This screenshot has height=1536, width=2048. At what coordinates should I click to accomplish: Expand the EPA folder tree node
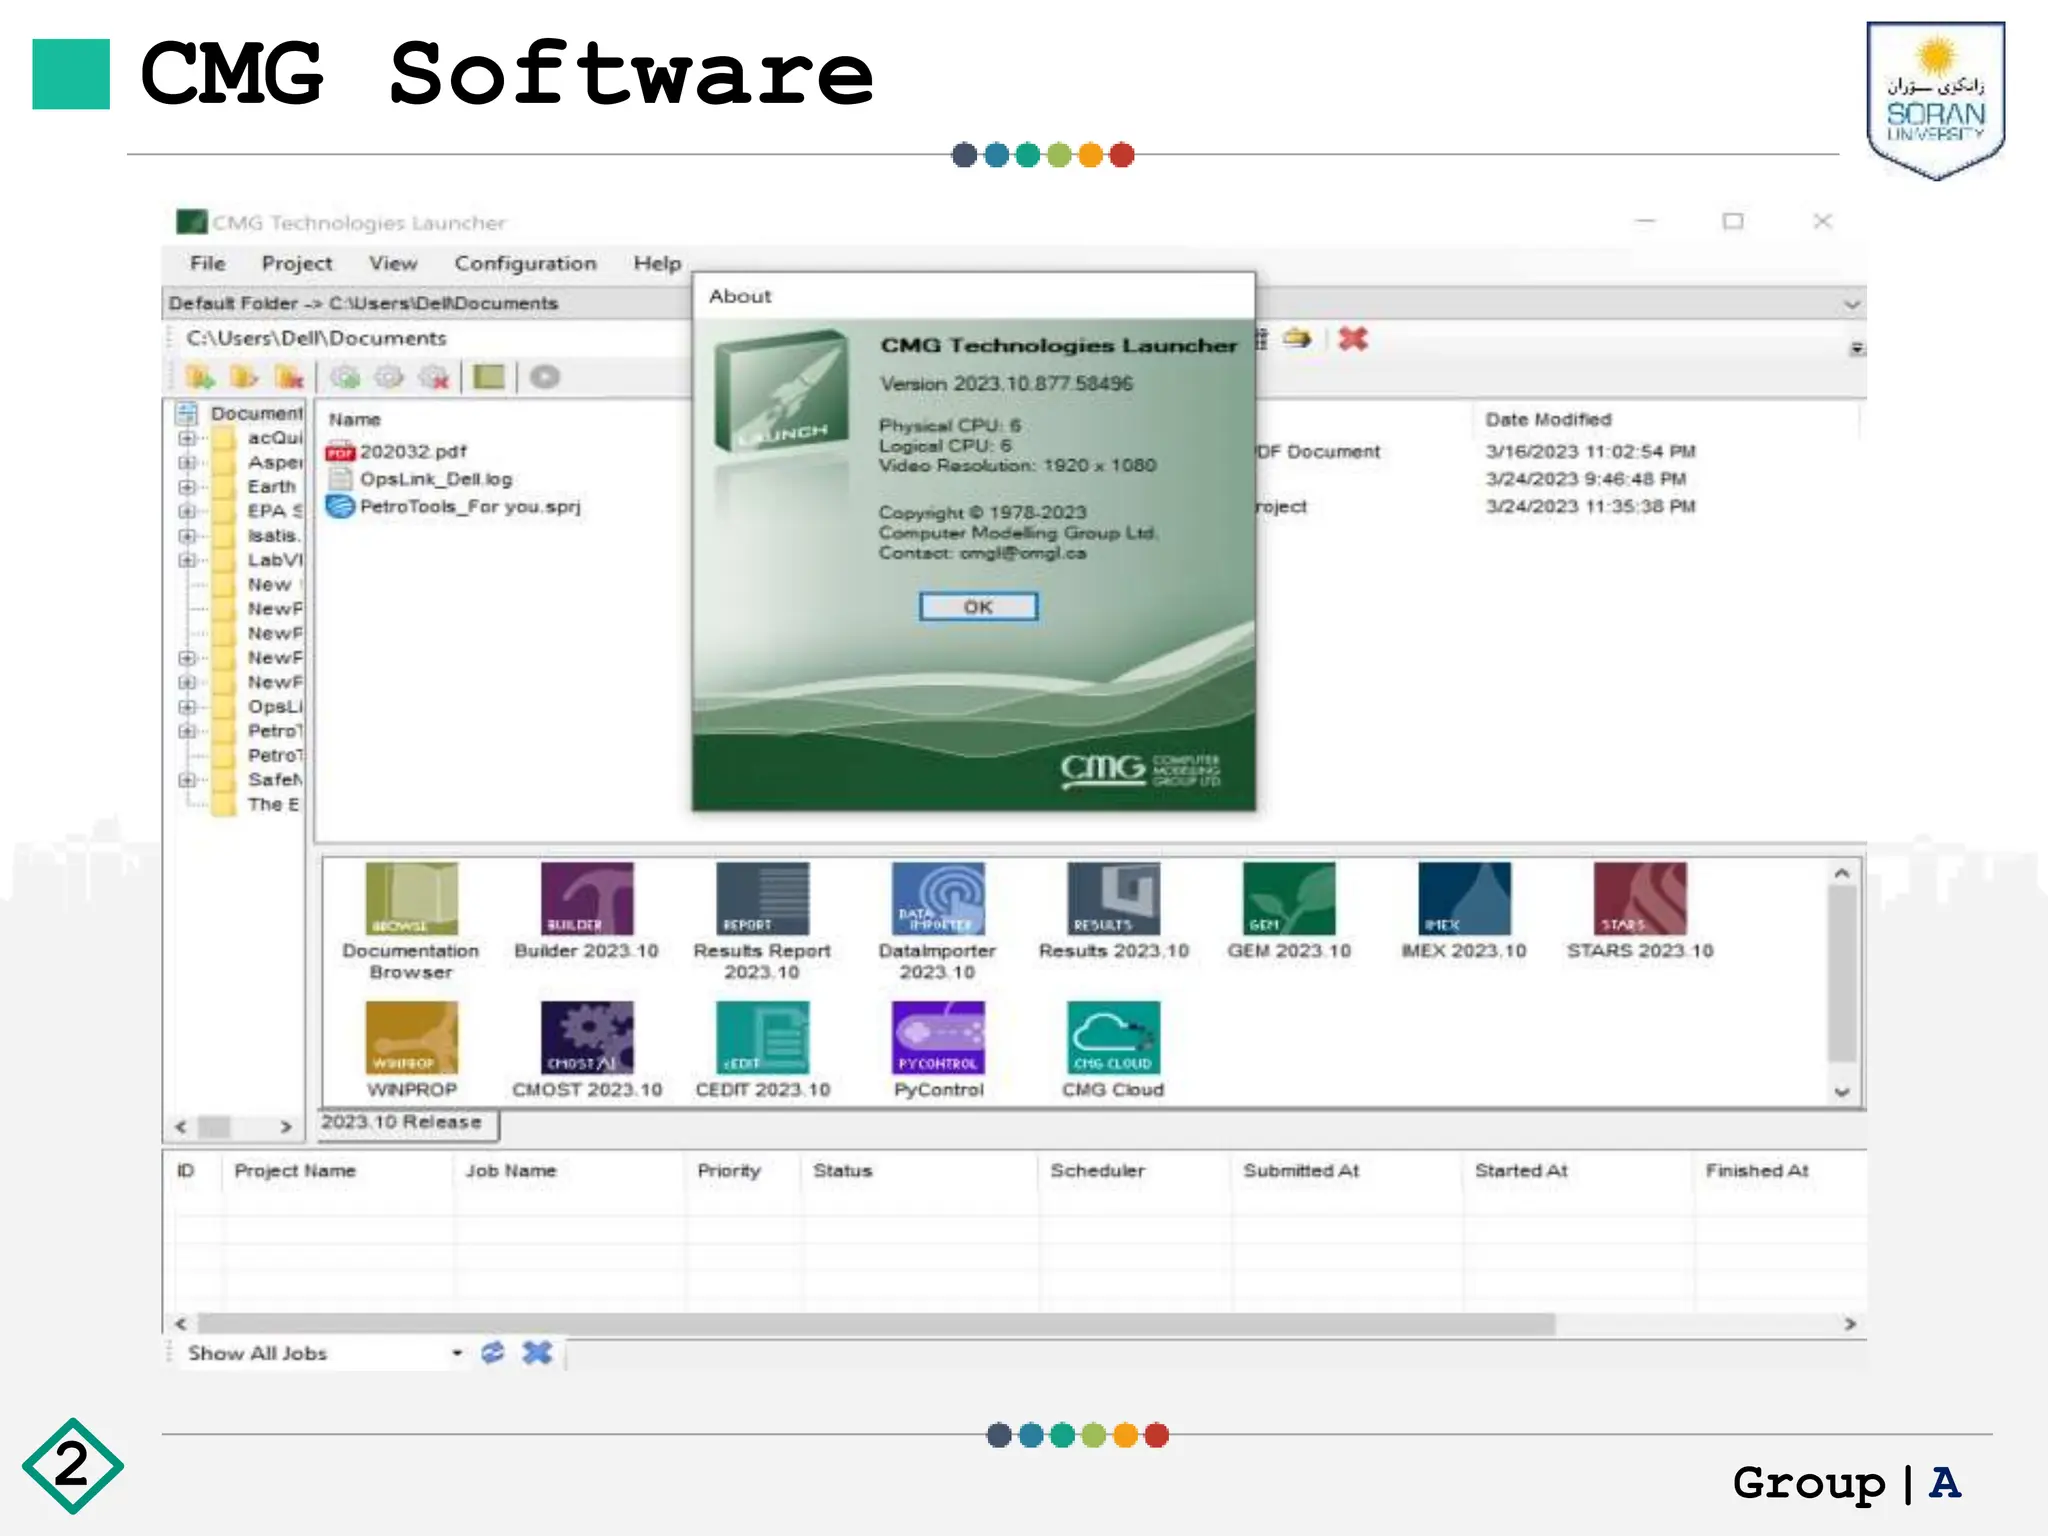point(187,511)
